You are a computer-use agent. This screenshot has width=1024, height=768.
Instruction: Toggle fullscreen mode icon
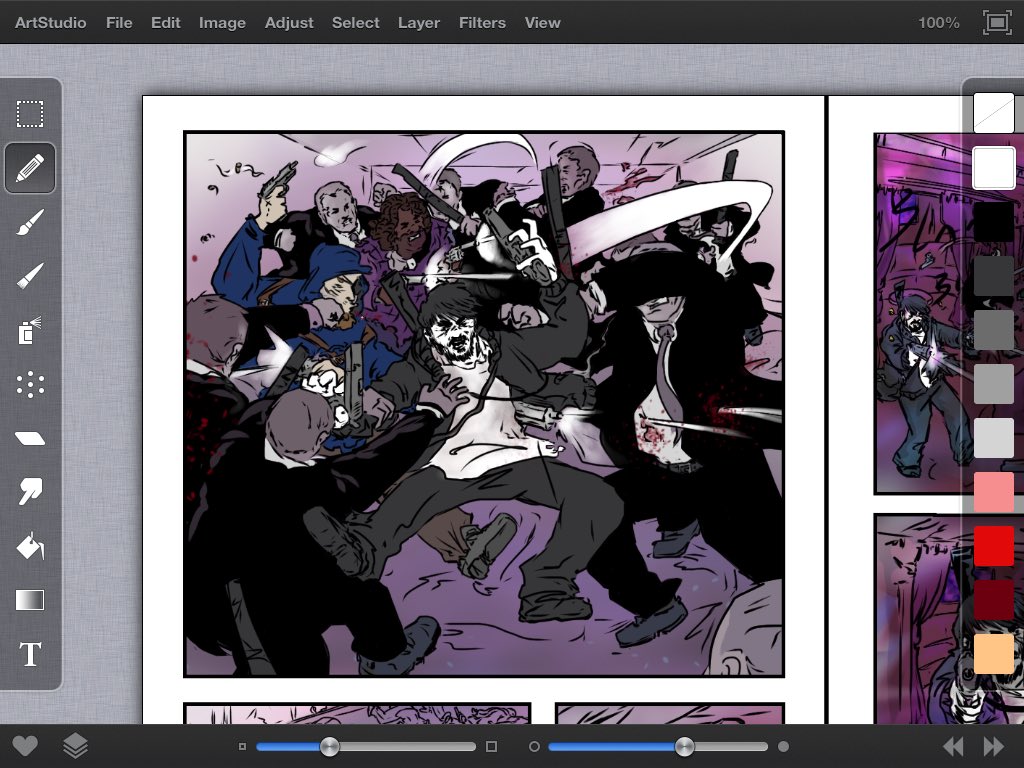(x=997, y=23)
